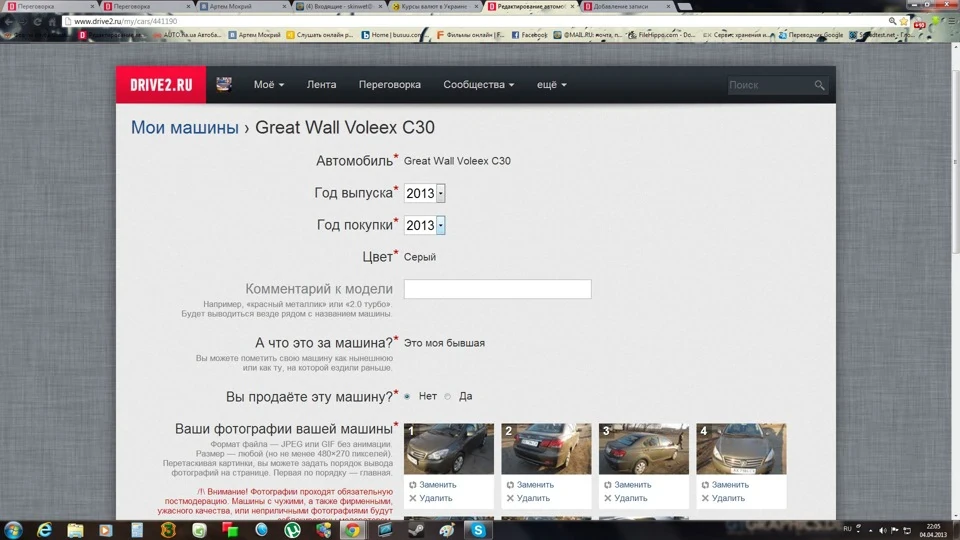Open the Фильмы онлайн bookmark
The height and width of the screenshot is (540, 960).
click(x=470, y=35)
